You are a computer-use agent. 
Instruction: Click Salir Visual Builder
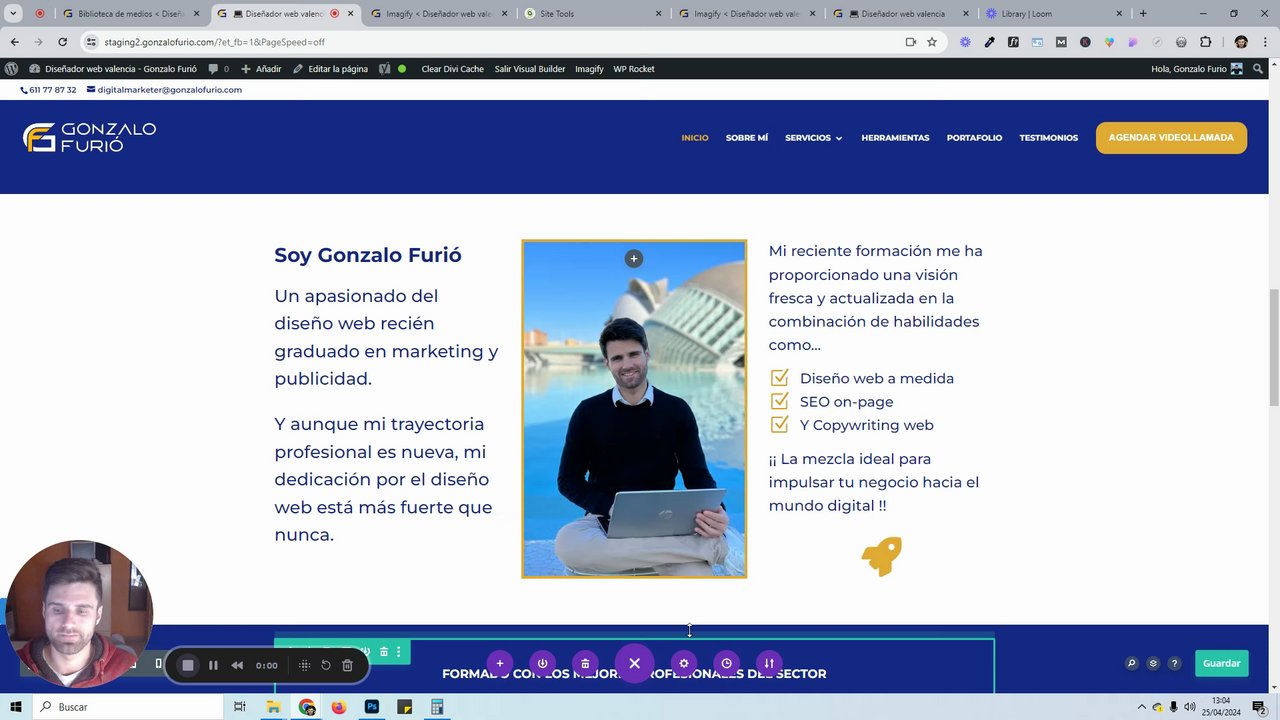pos(530,69)
